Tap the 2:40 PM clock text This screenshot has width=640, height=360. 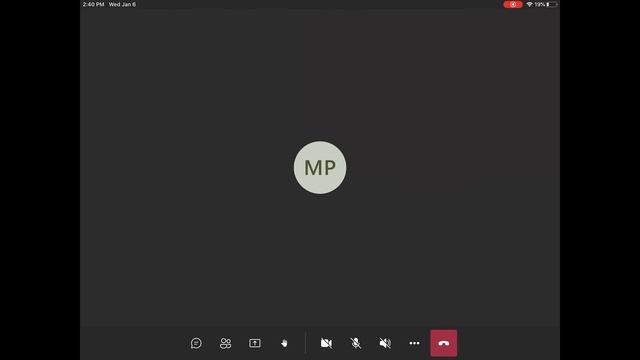click(93, 4)
